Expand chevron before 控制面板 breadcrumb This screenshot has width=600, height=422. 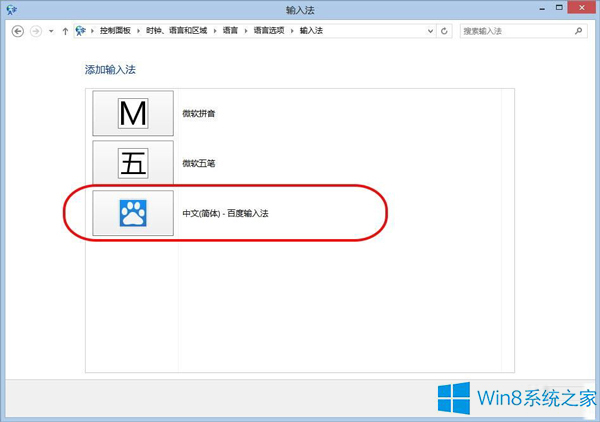(92, 31)
